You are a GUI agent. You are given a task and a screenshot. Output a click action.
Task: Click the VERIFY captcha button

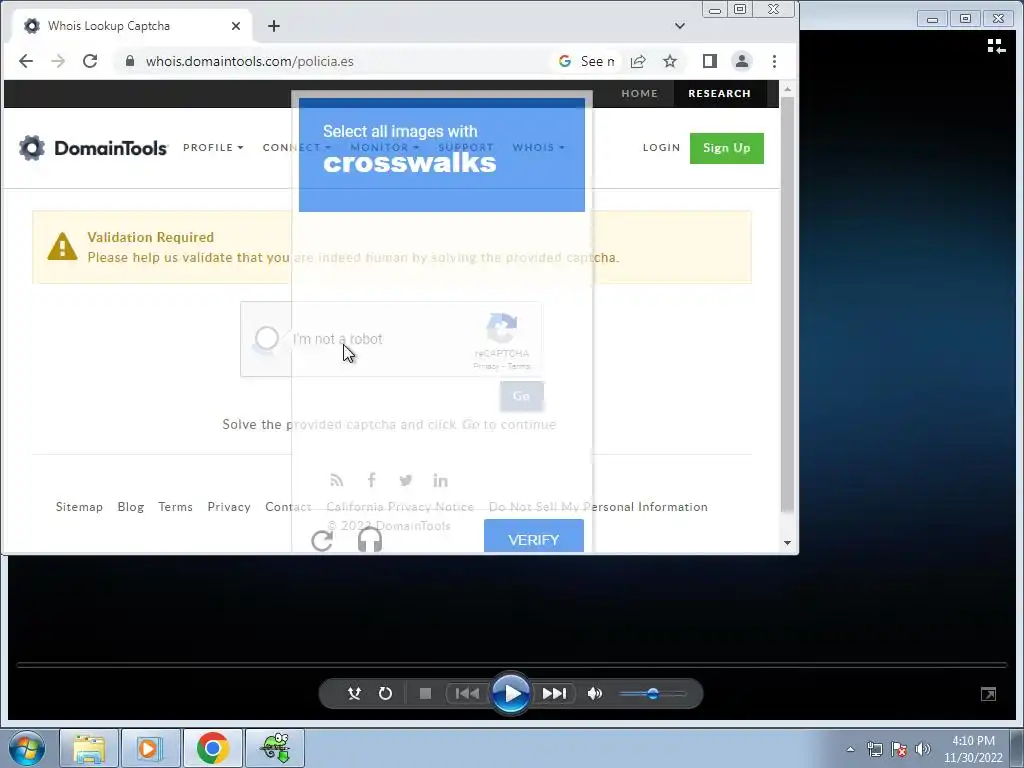(x=534, y=537)
